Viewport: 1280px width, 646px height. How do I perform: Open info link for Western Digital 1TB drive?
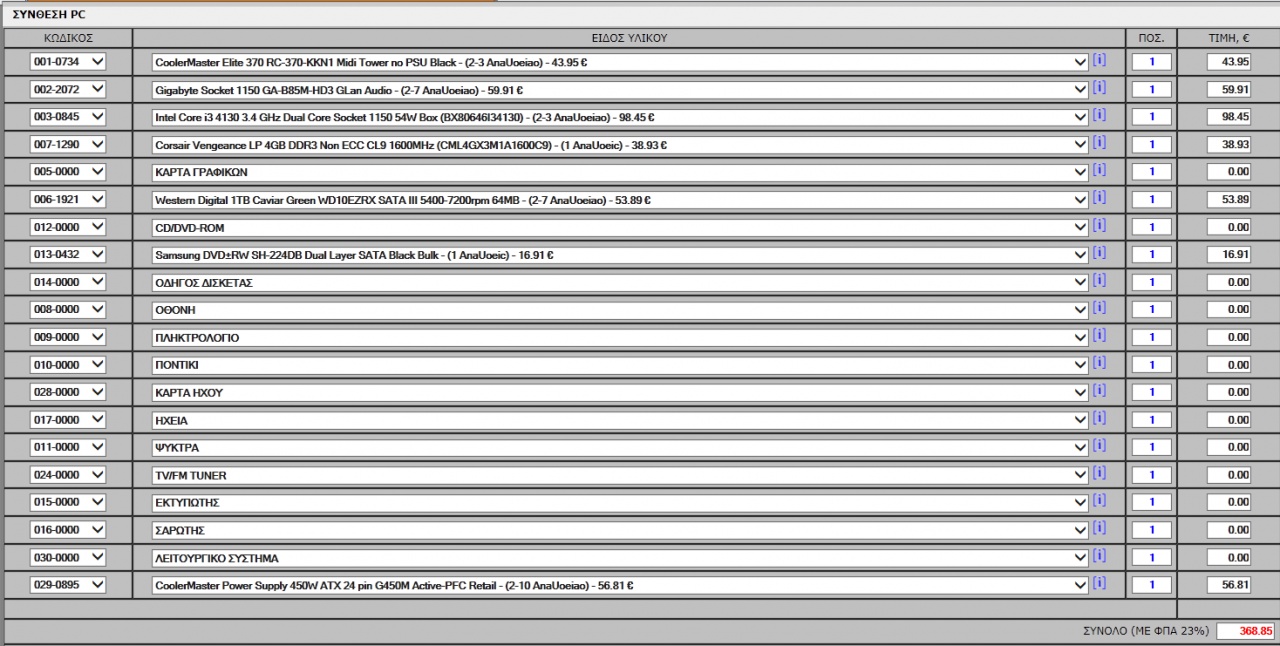[x=1099, y=198]
